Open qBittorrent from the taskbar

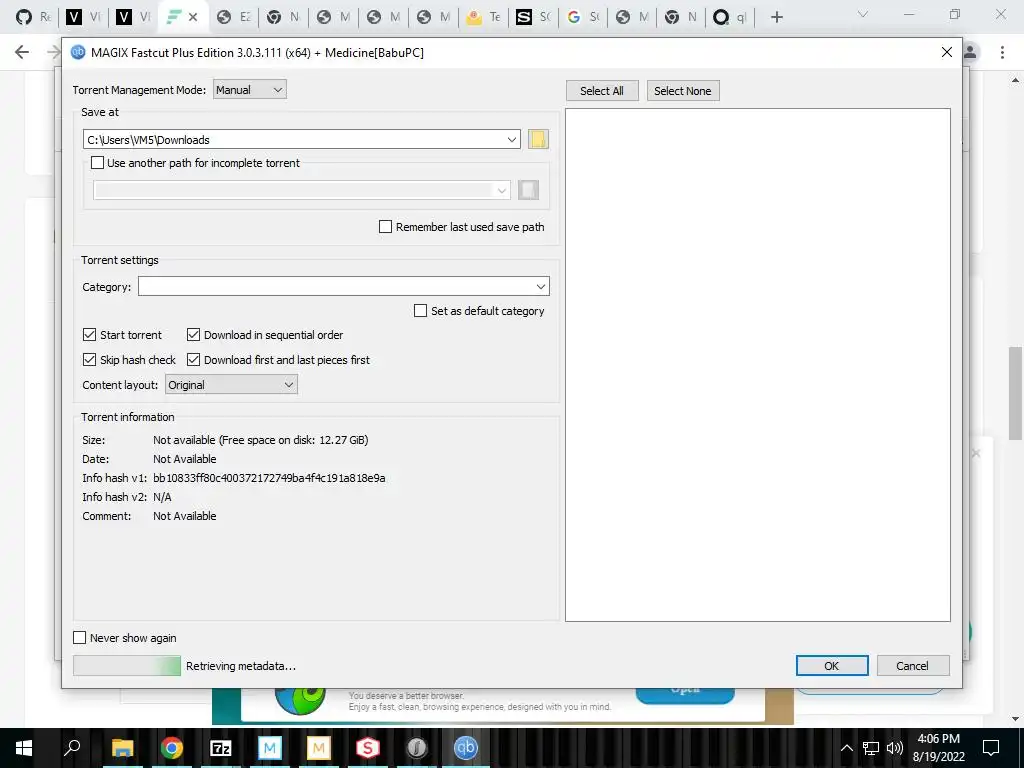tap(466, 748)
